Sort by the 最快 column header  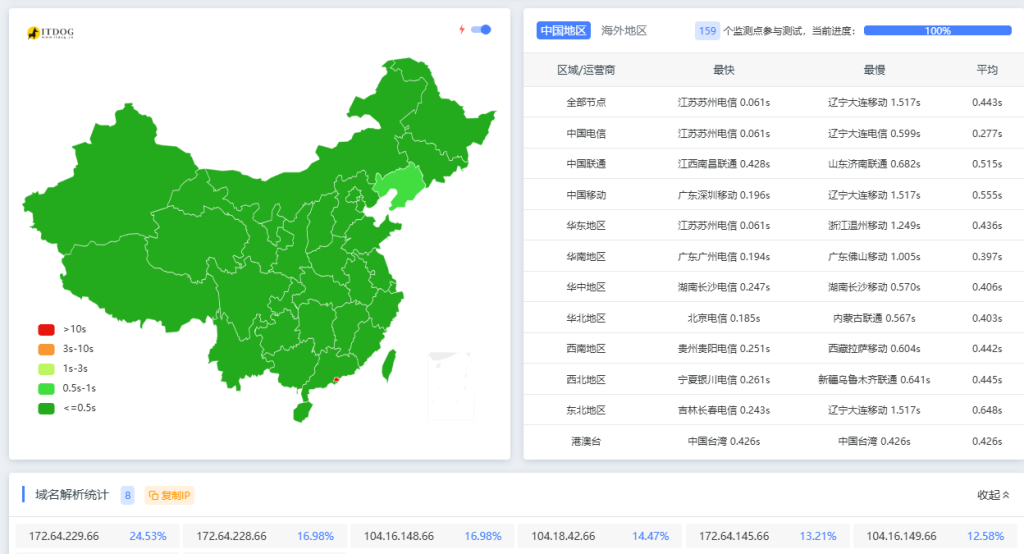pos(723,70)
